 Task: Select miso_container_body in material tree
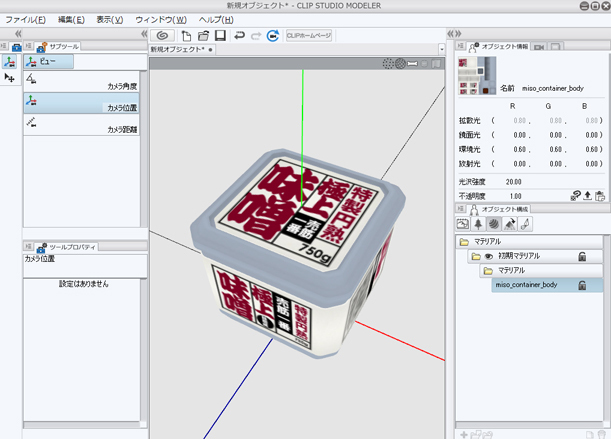[547, 285]
